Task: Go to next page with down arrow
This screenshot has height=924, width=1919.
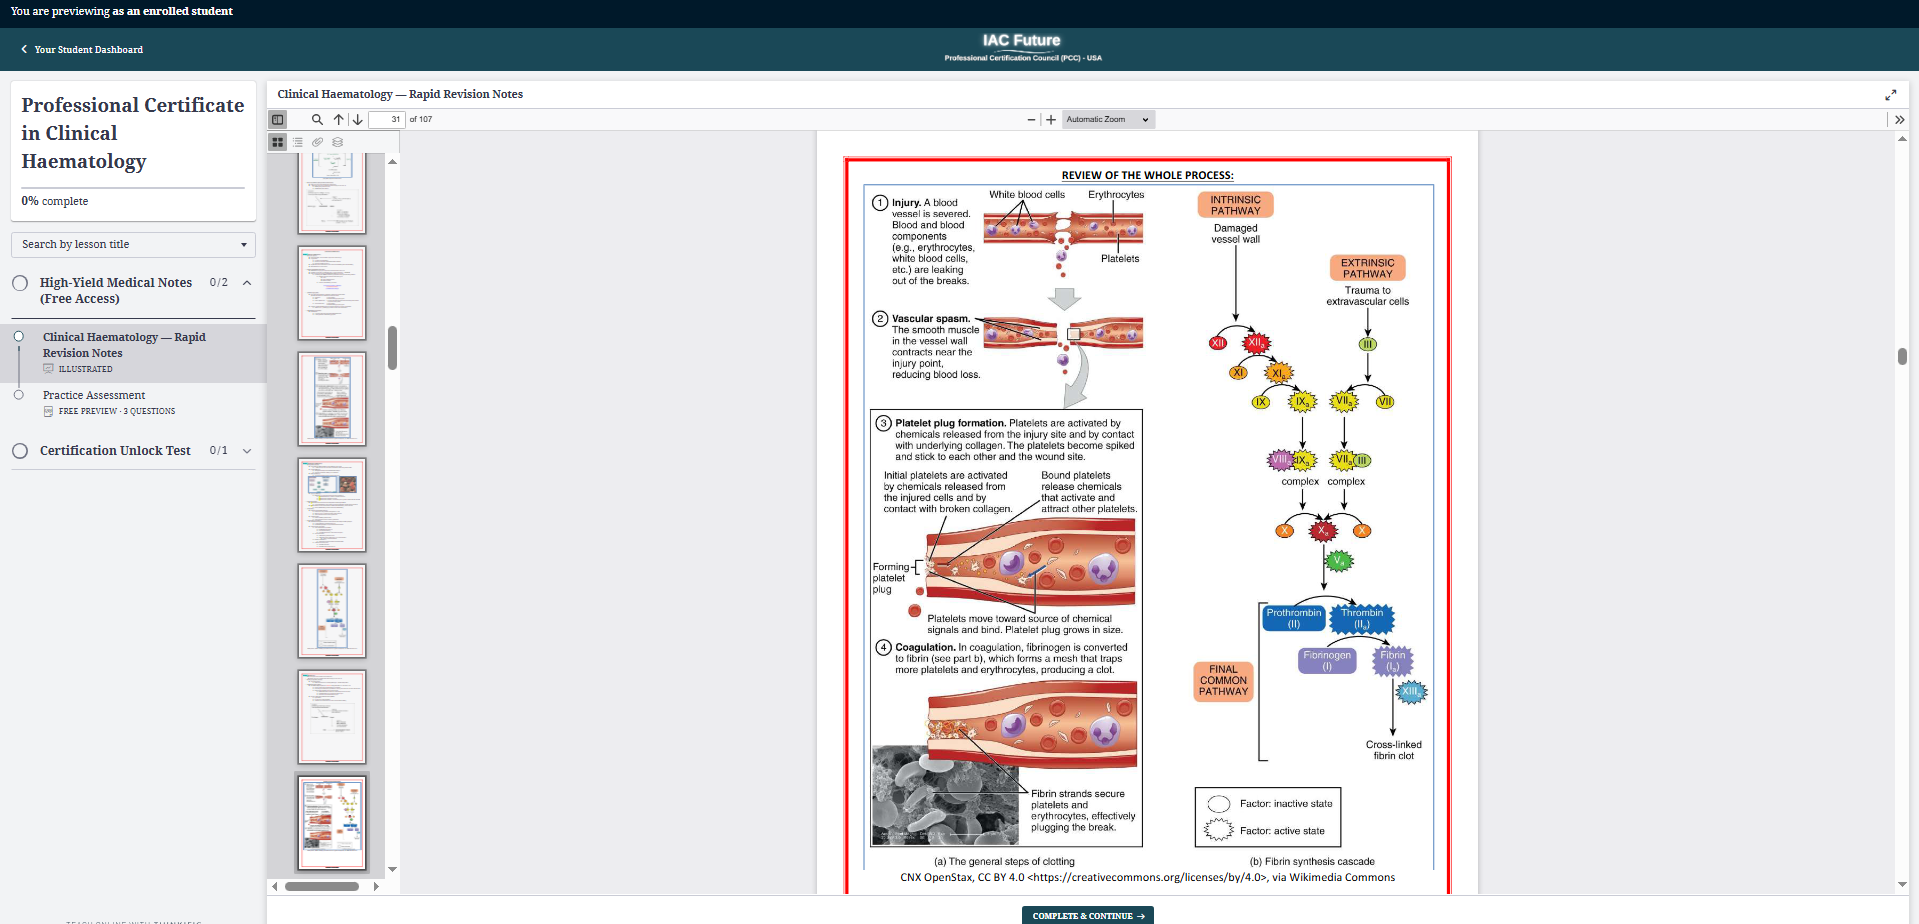Action: click(357, 120)
